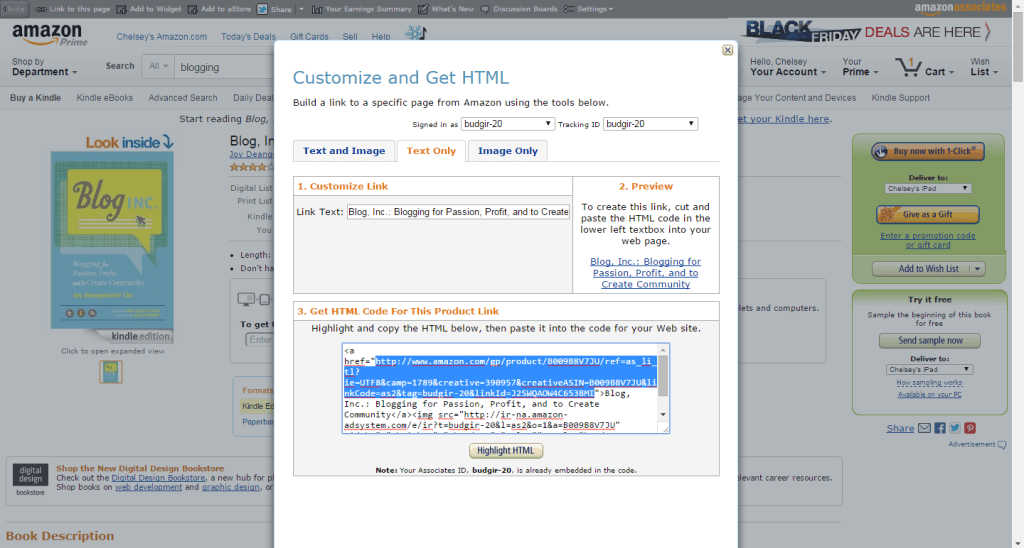The image size is (1024, 548).
Task: Click Buy now with 1-Click button
Action: pos(928,152)
